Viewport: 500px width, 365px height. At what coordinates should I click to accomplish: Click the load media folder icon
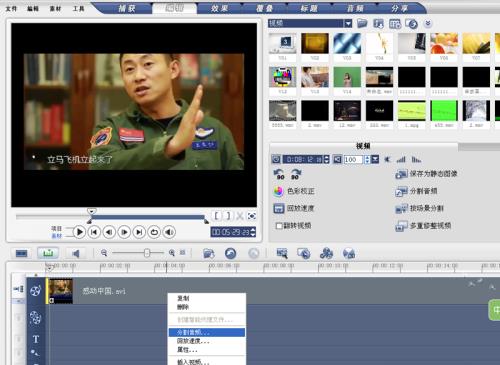click(362, 23)
